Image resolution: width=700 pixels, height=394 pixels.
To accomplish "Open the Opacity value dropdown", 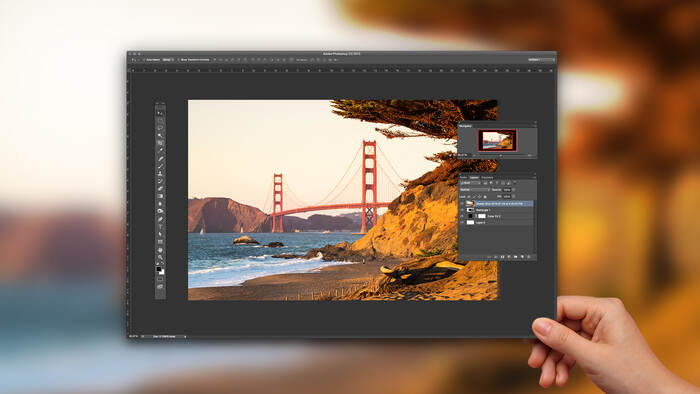I will click(513, 189).
